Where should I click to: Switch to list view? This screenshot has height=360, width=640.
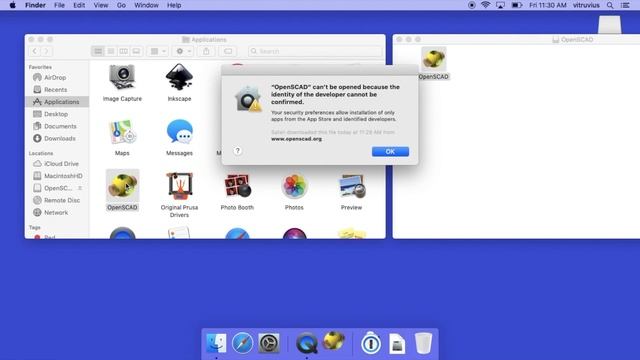coord(111,51)
